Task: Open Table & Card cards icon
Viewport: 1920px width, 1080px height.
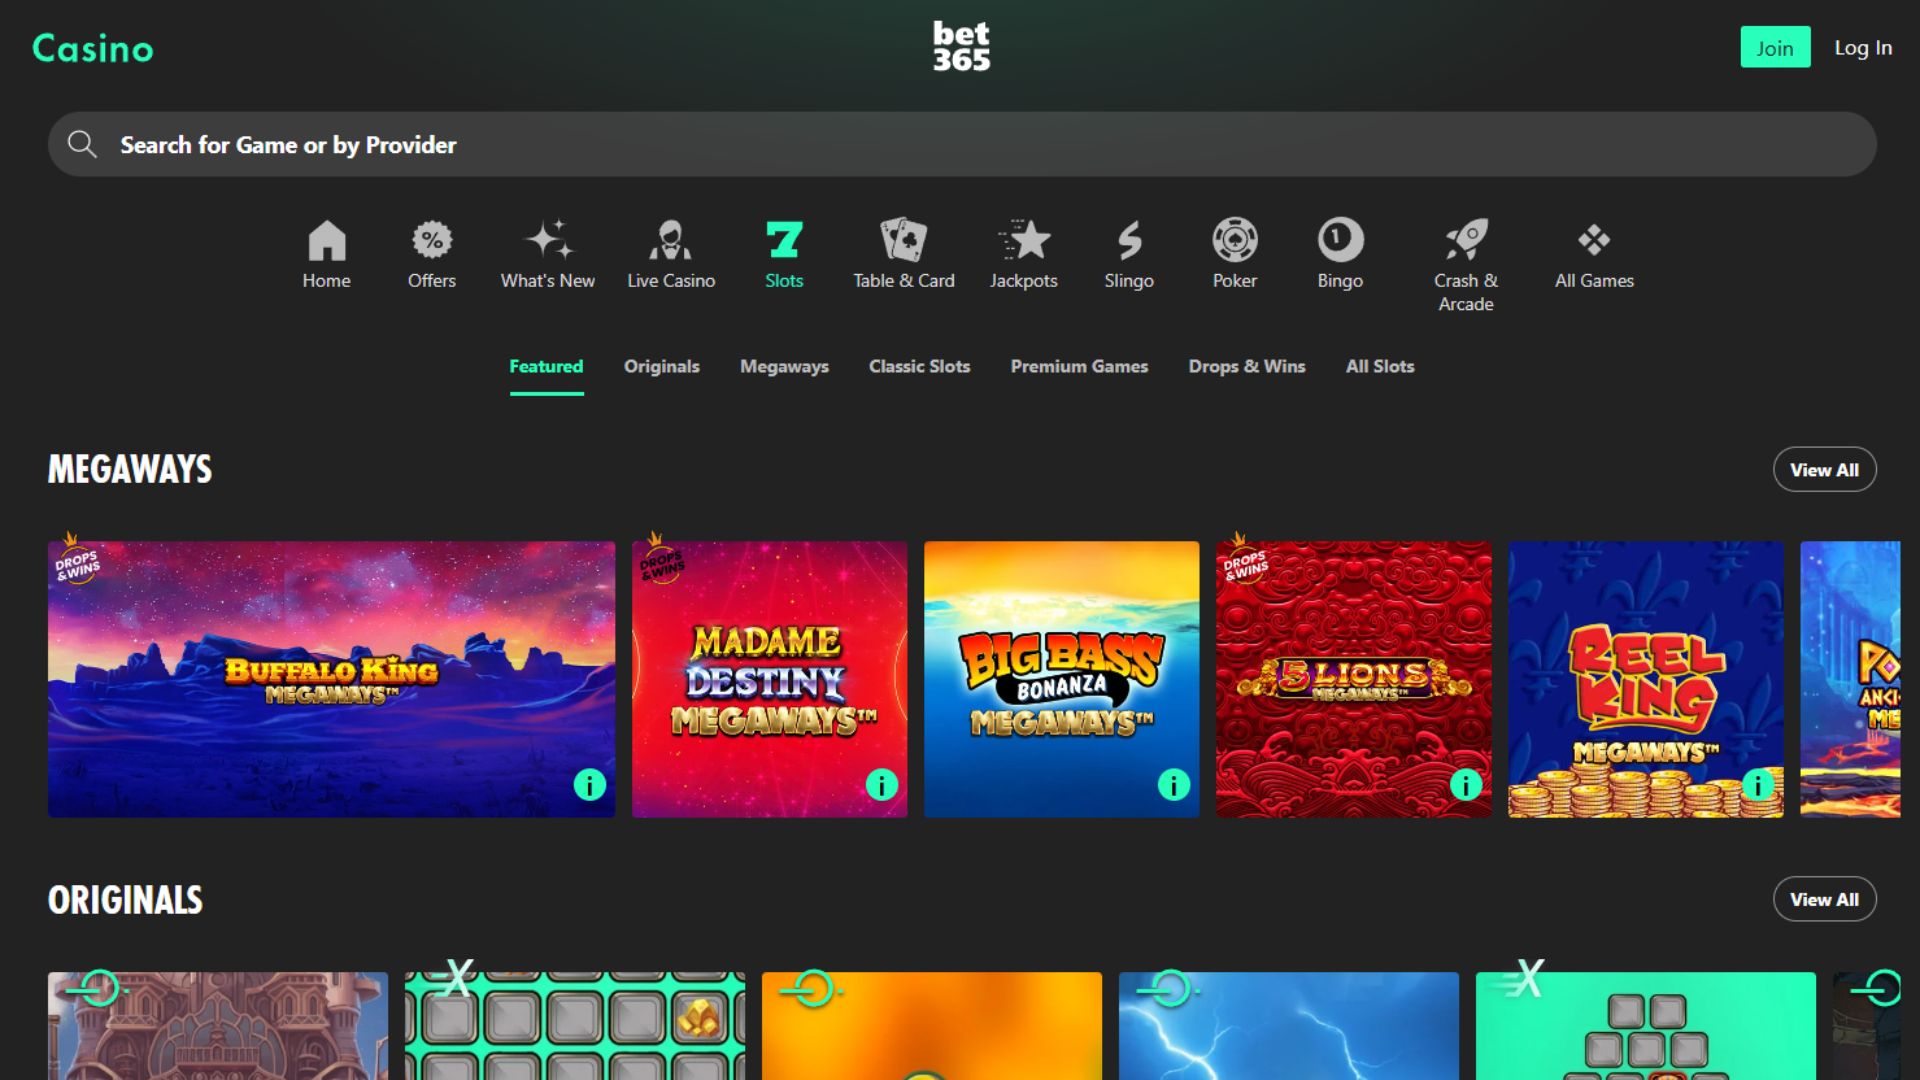Action: pyautogui.click(x=903, y=240)
